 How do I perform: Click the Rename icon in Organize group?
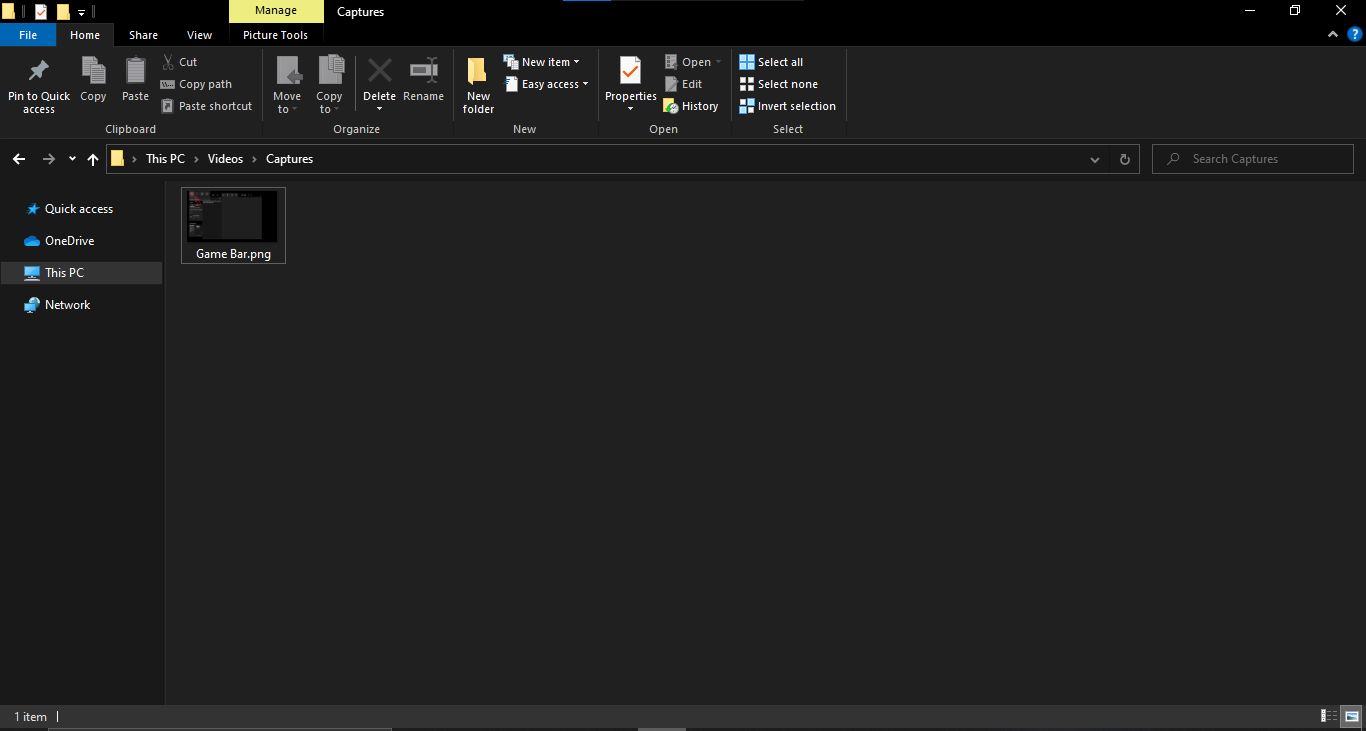coord(423,72)
